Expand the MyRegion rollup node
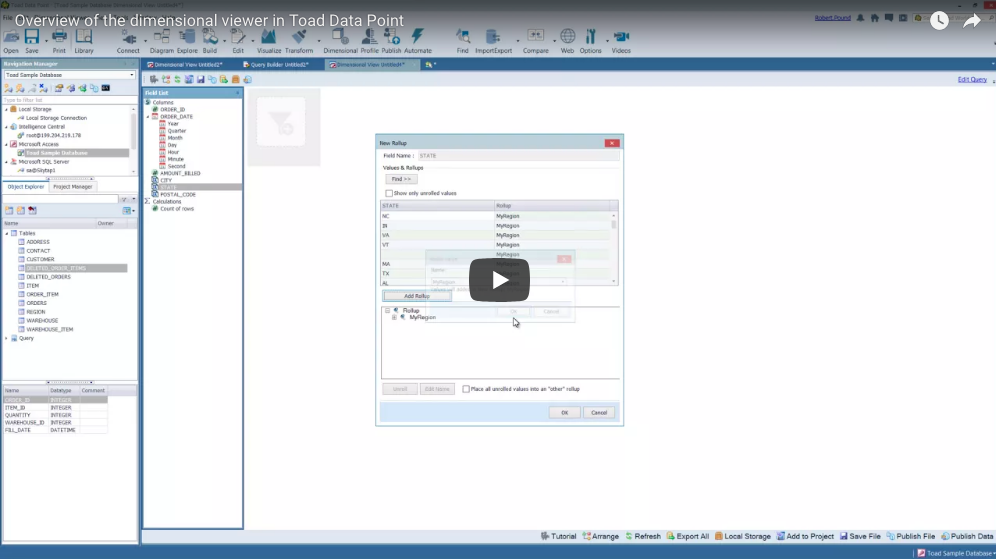 pos(394,317)
